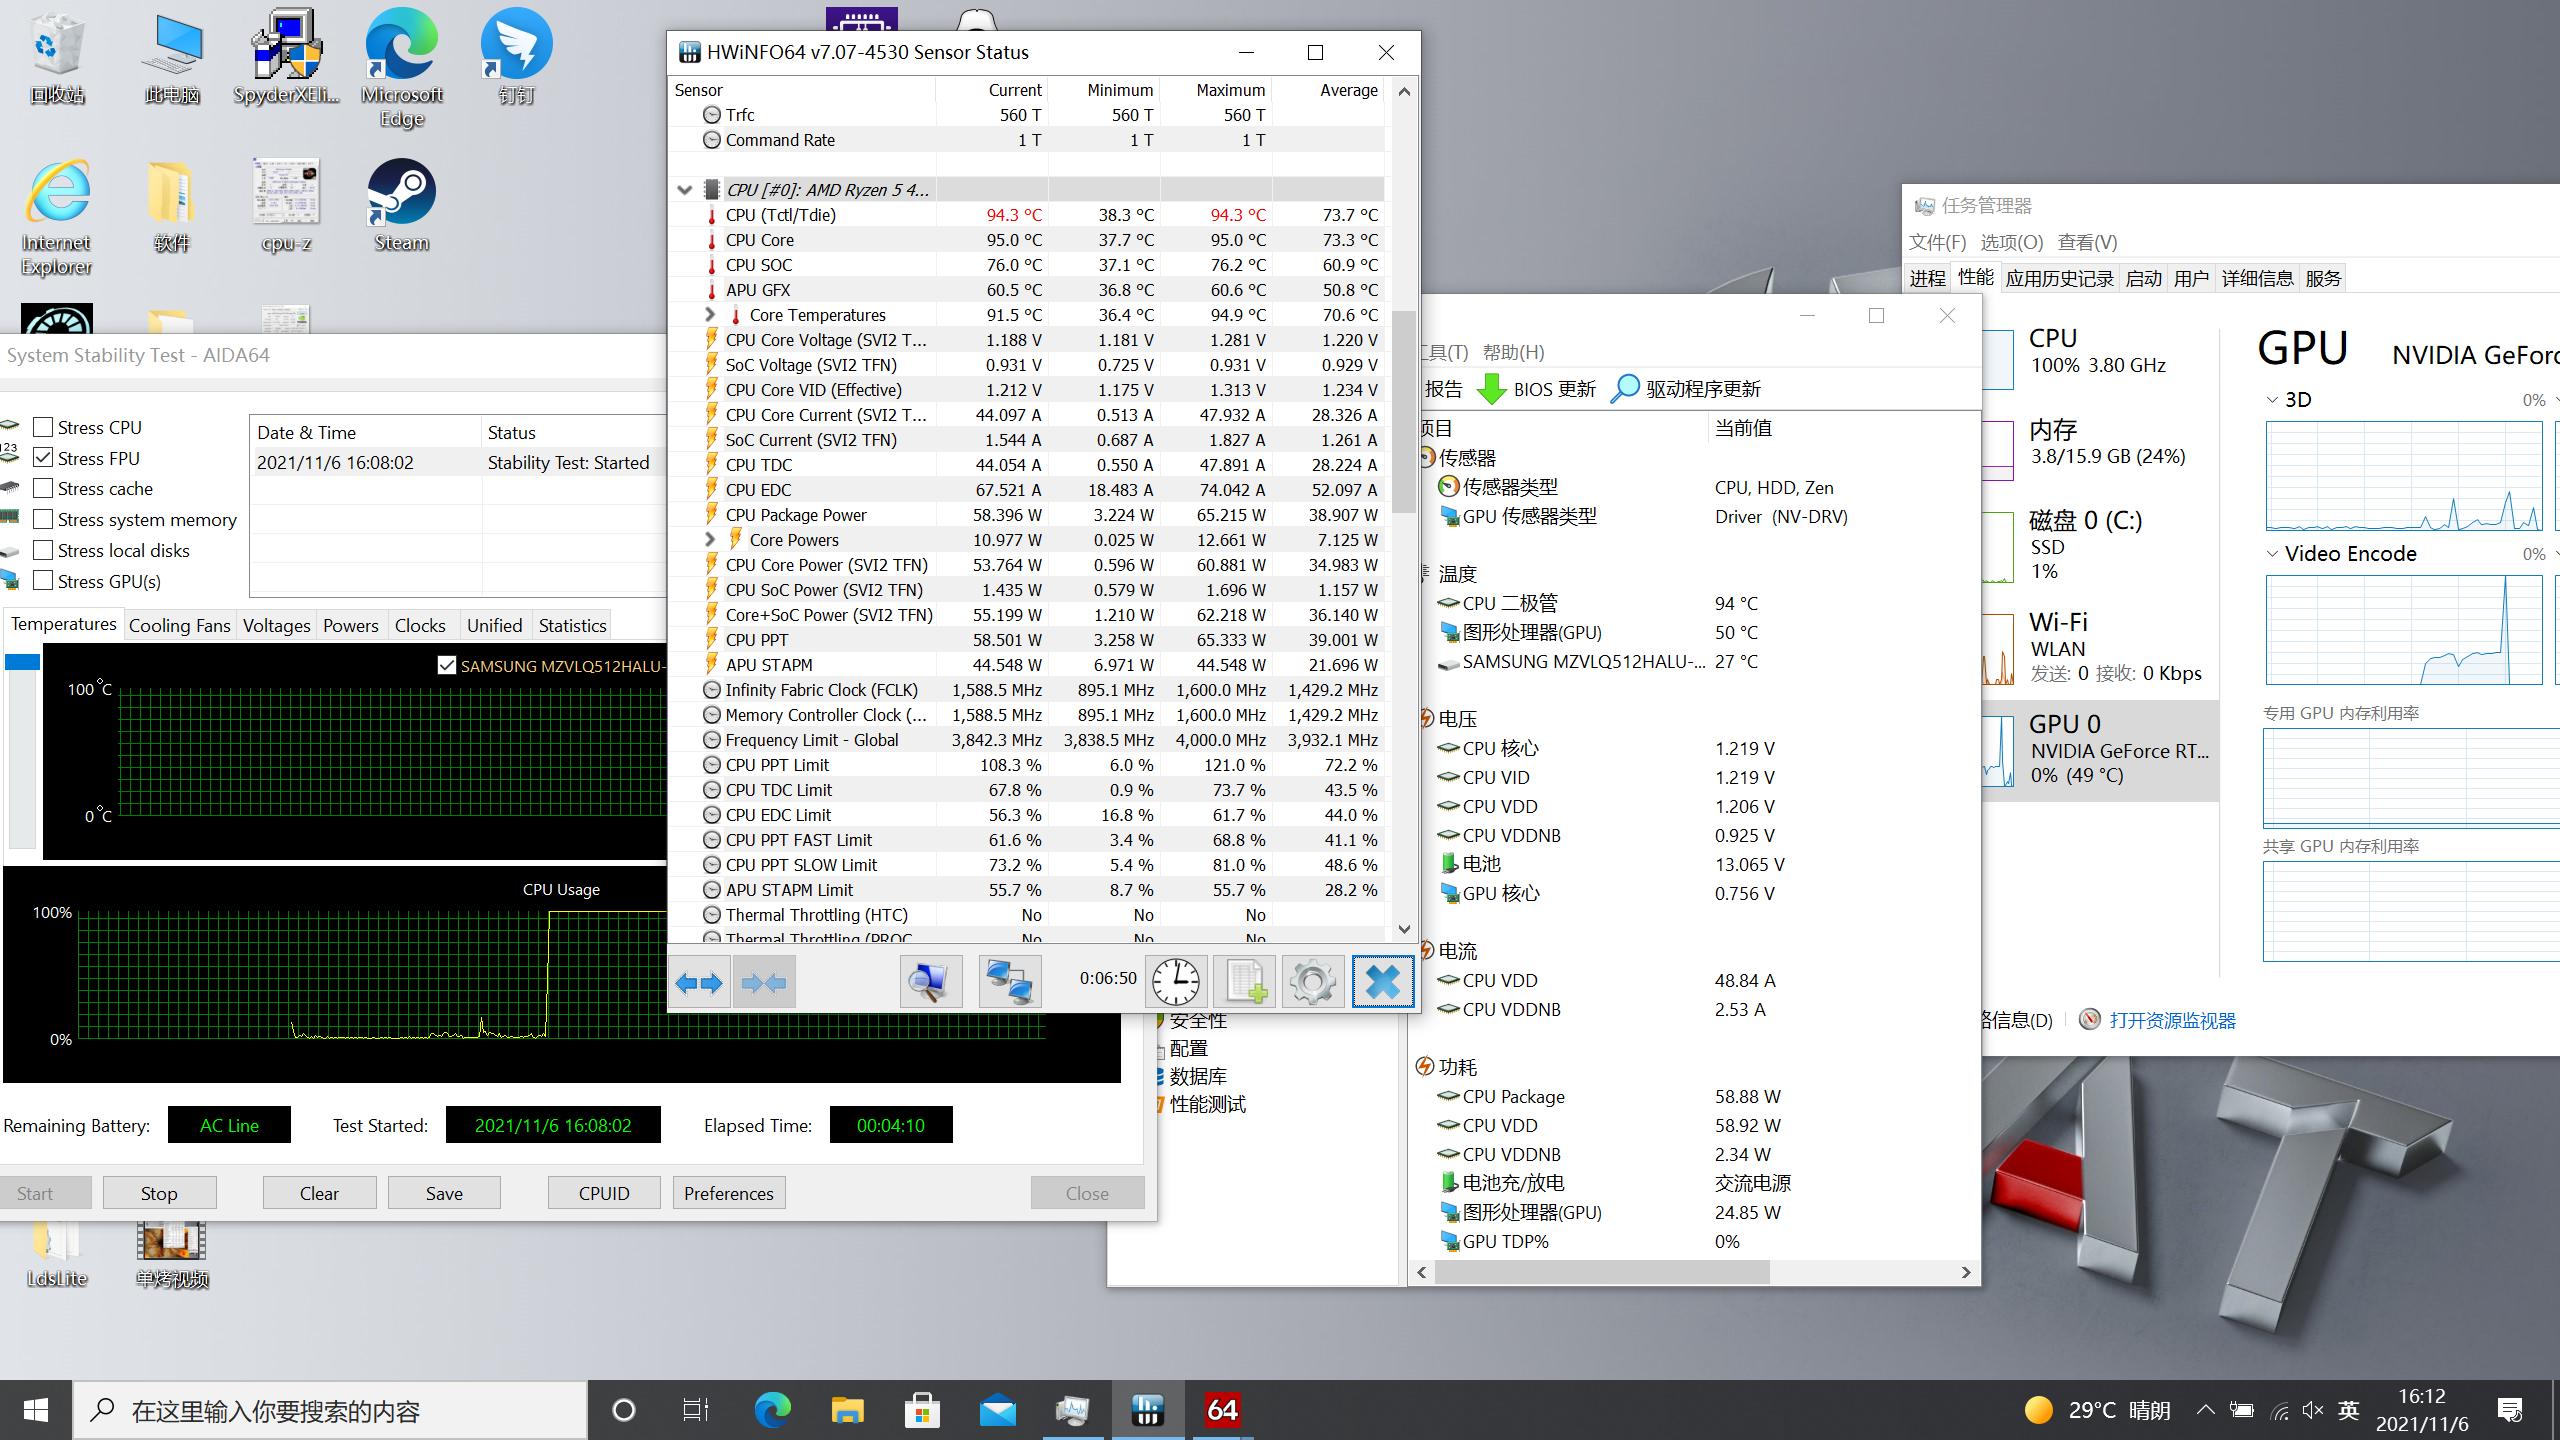Screen dimensions: 2560x1440
Task: Open 打开资源监视器 link
Action: [2171, 1020]
